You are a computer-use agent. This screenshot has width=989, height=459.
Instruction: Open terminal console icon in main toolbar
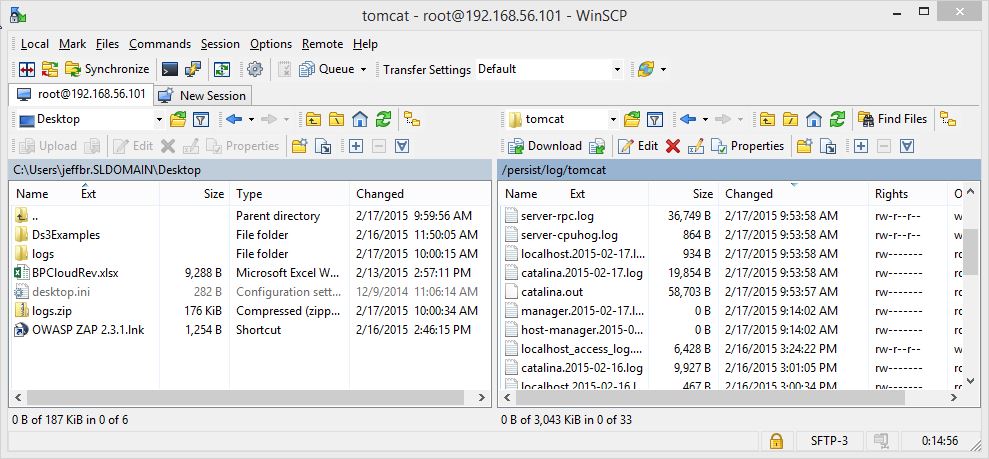[170, 69]
